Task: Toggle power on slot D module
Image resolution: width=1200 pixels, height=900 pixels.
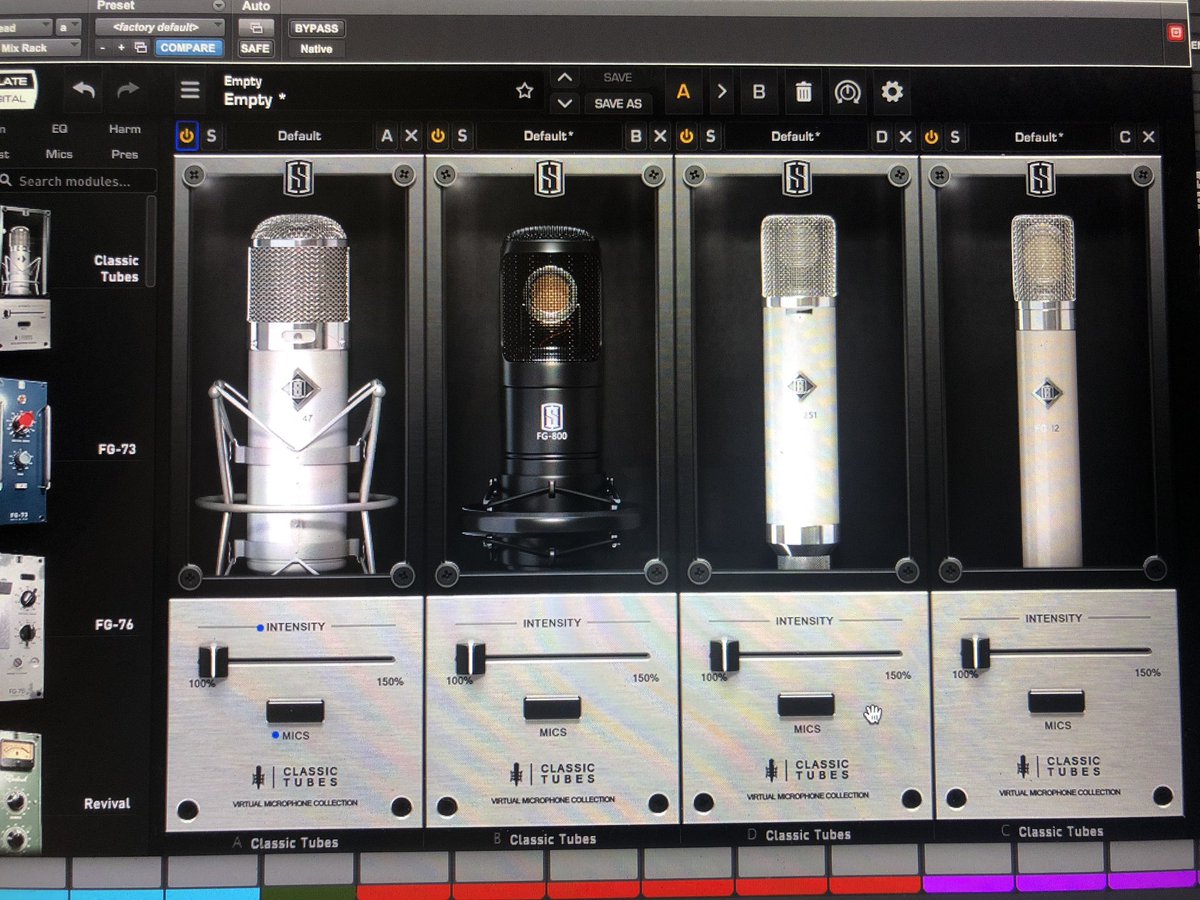Action: point(686,135)
